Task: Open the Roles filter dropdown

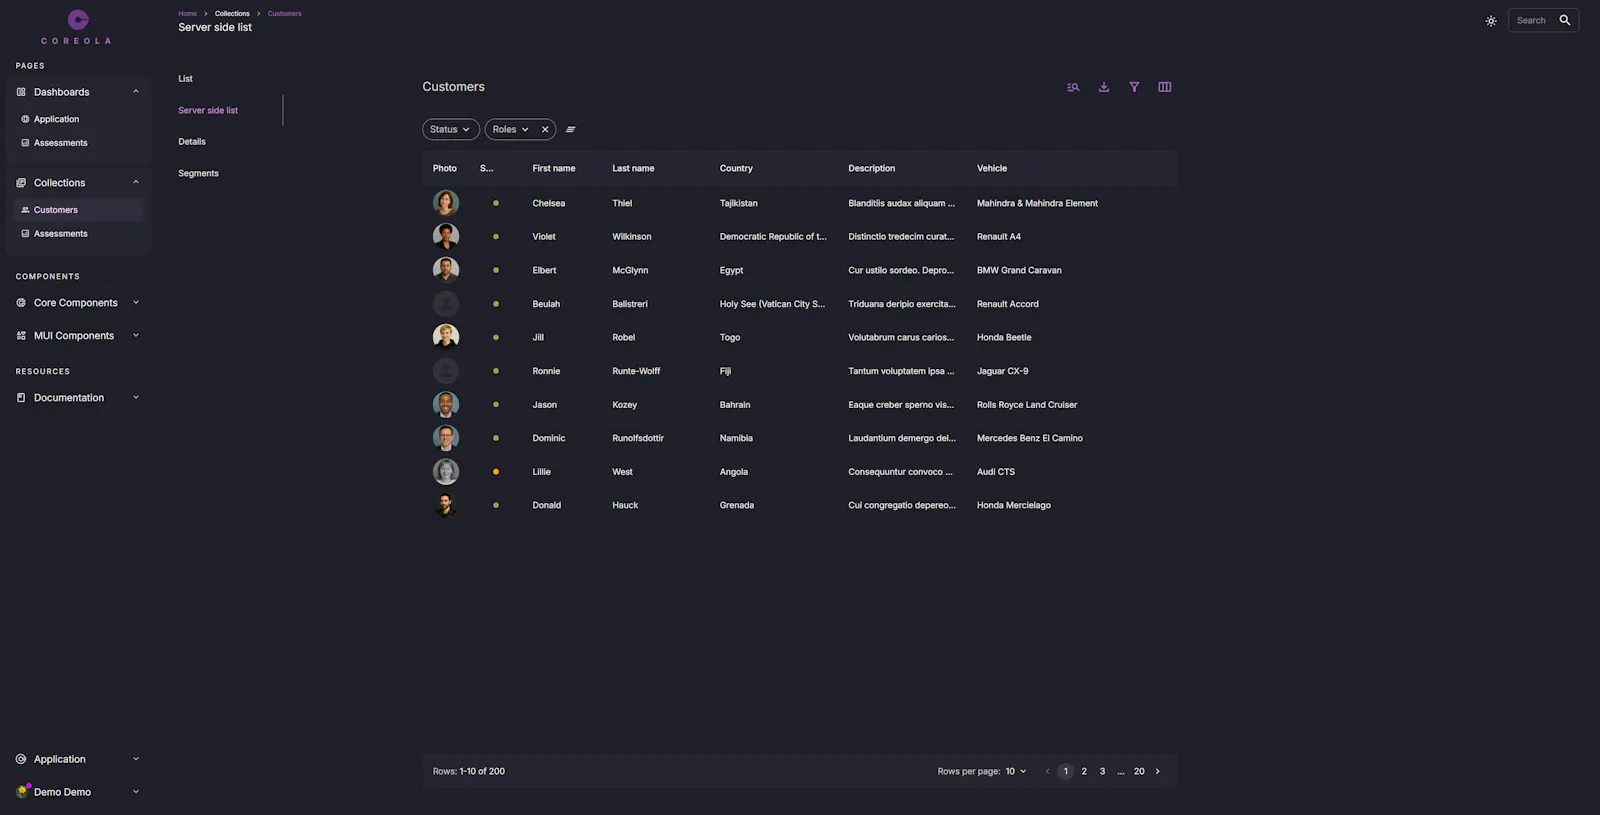Action: 511,129
